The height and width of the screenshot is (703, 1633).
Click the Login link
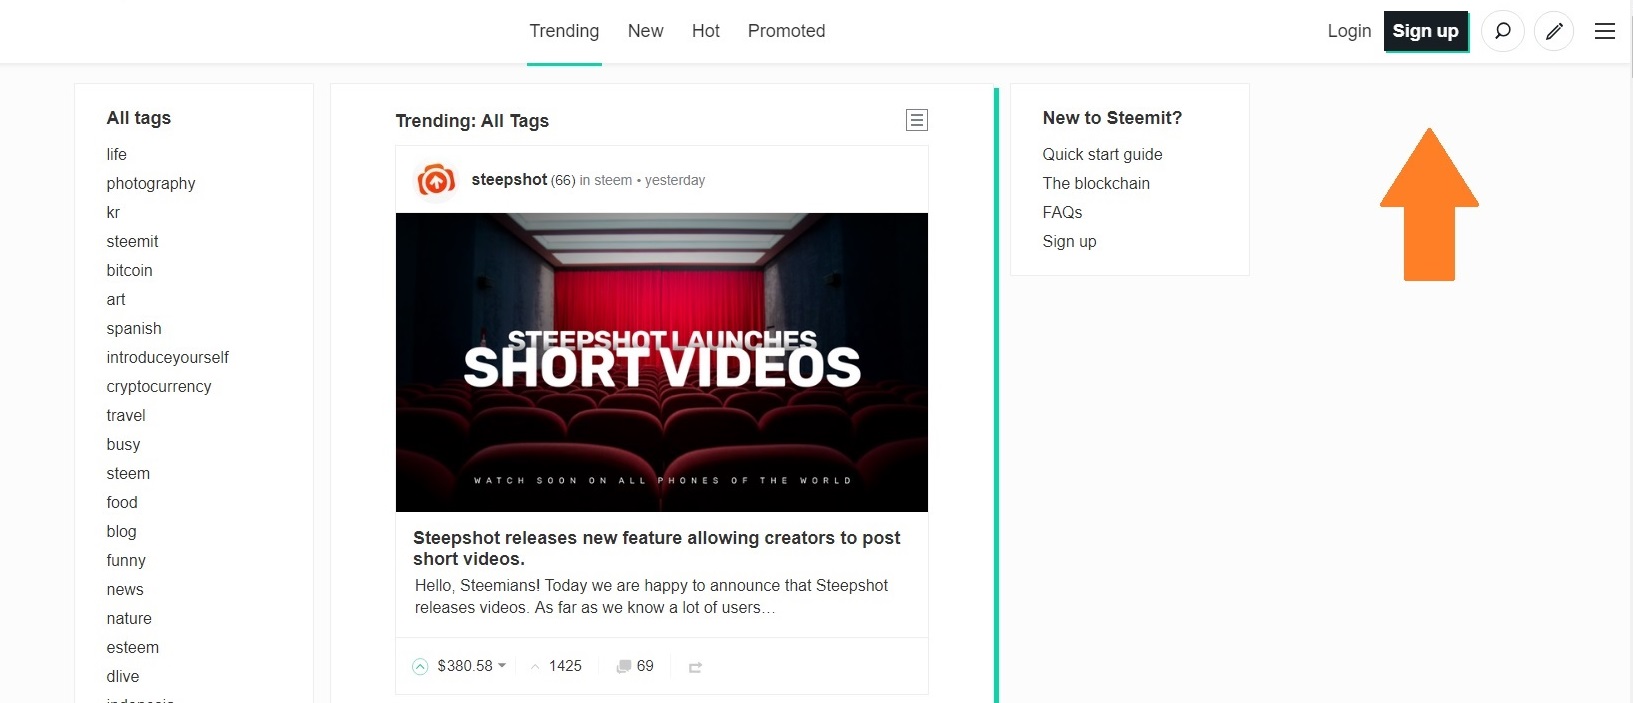coord(1349,31)
